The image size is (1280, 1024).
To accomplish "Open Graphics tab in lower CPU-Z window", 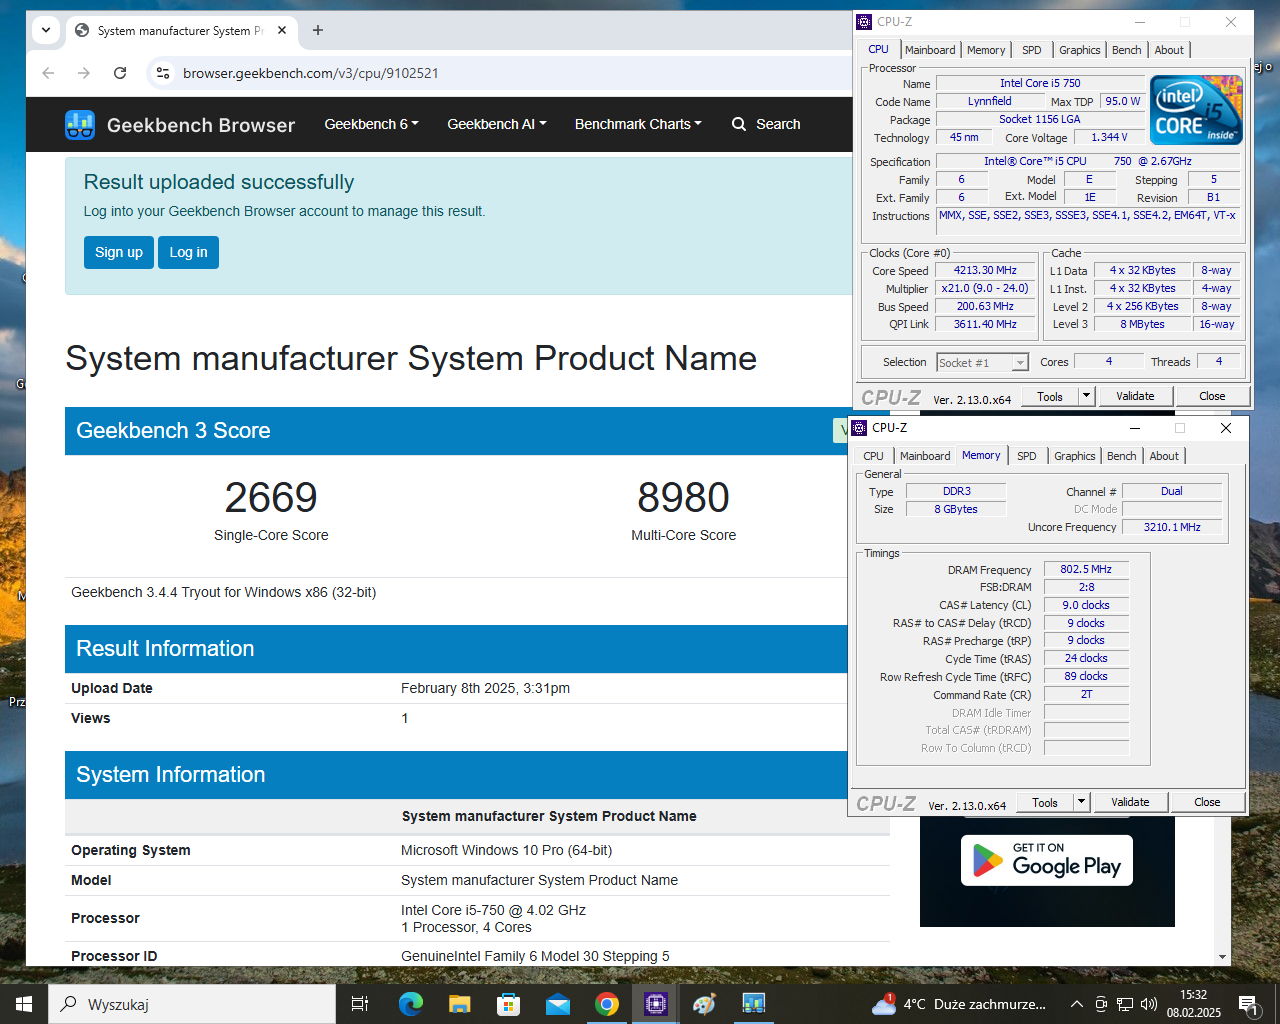I will pyautogui.click(x=1075, y=456).
